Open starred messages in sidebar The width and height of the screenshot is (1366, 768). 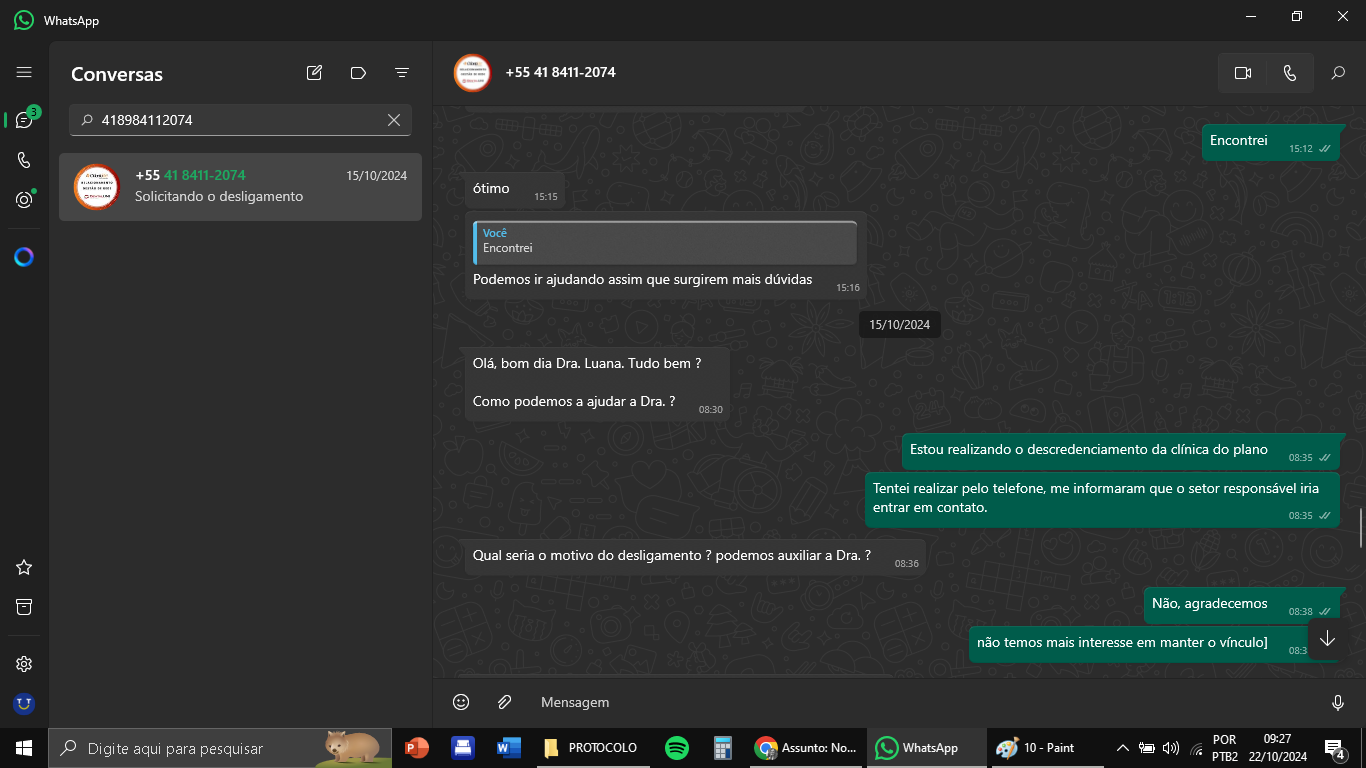(24, 567)
